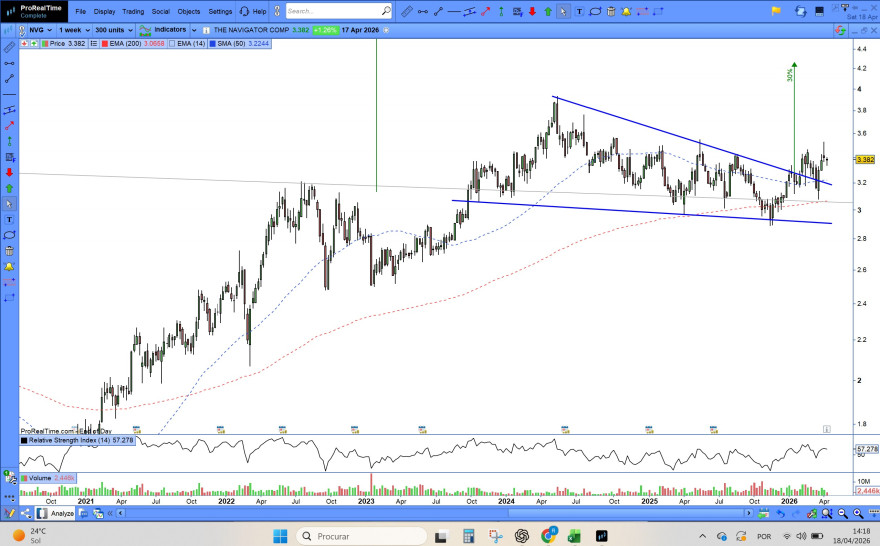This screenshot has width=880, height=546.
Task: Expand the 1 week timeframe dropdown
Action: tap(73, 30)
